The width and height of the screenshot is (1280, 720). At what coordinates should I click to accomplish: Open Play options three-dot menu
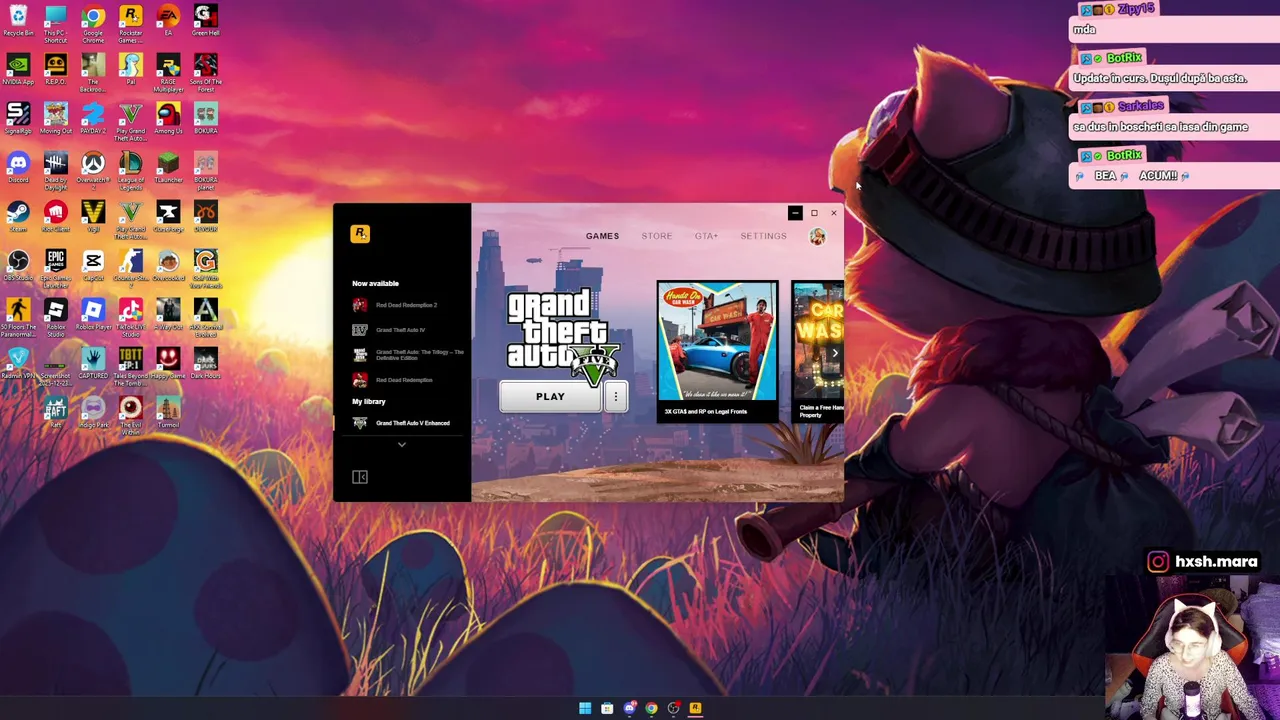[616, 397]
